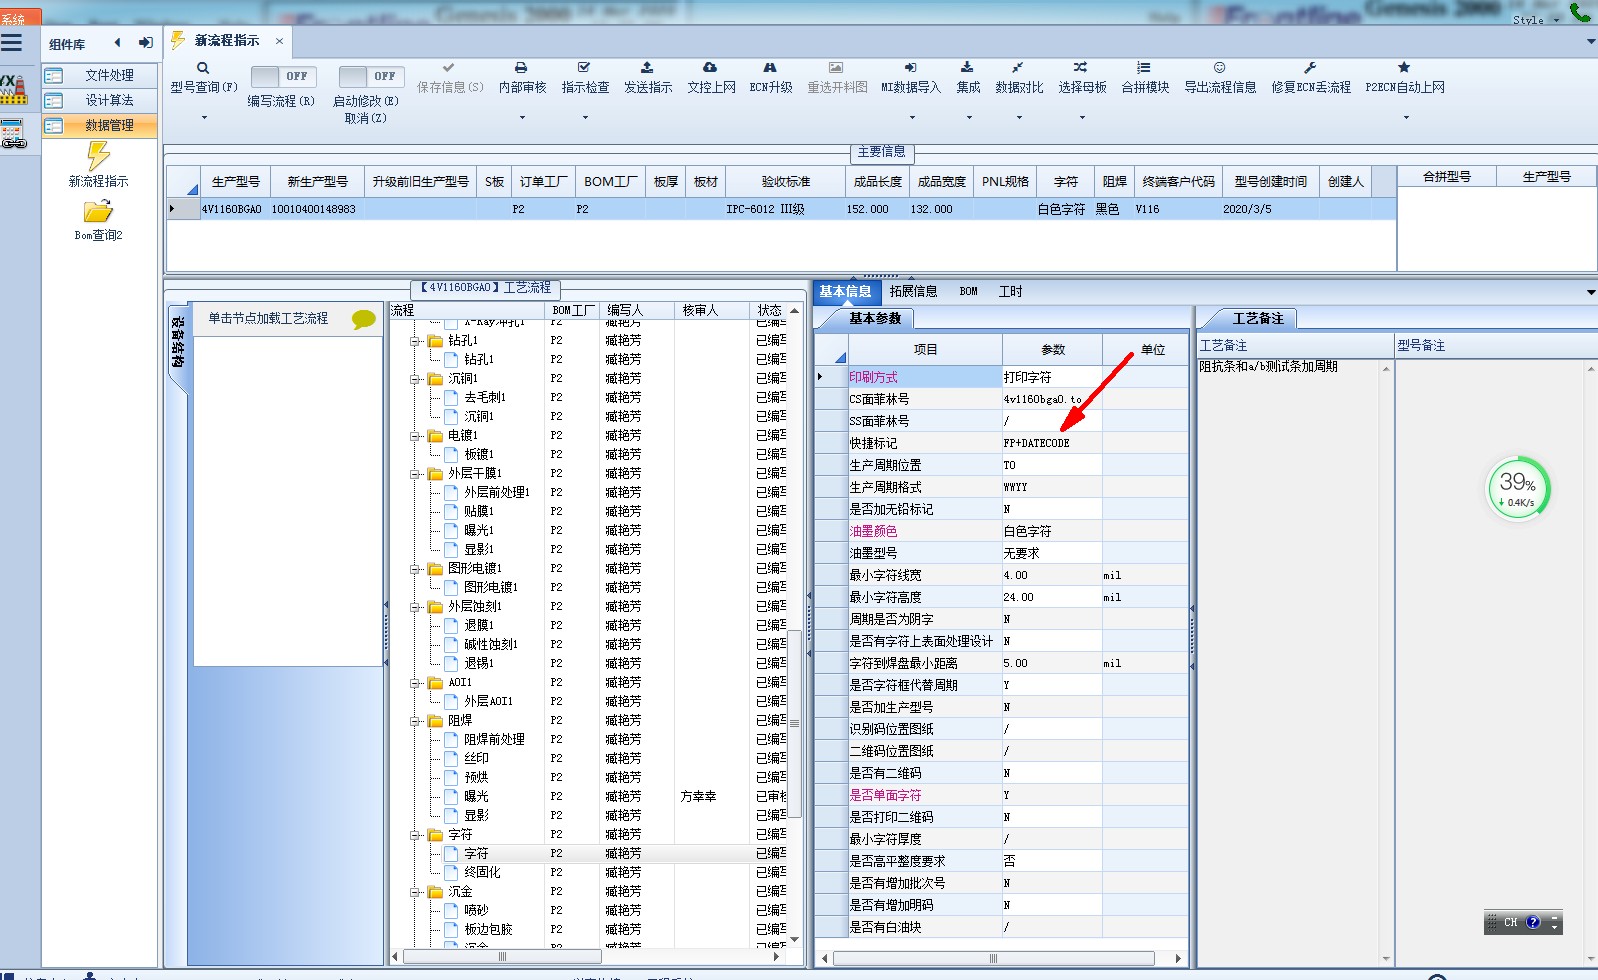Open 文件处理 in component library
The width and height of the screenshot is (1598, 980).
pyautogui.click(x=100, y=75)
